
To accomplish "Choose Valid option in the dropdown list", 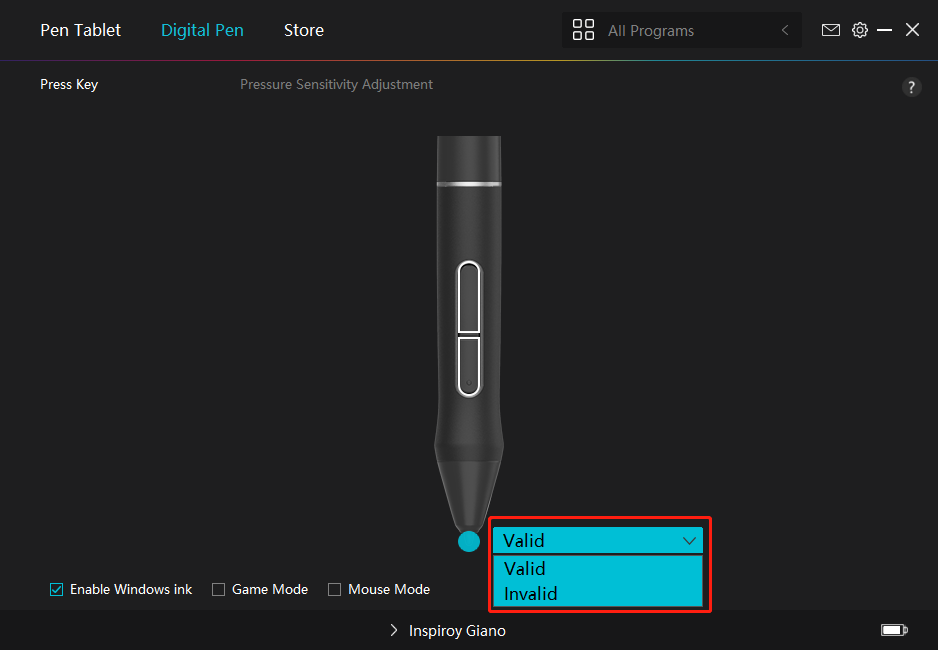I will point(525,569).
